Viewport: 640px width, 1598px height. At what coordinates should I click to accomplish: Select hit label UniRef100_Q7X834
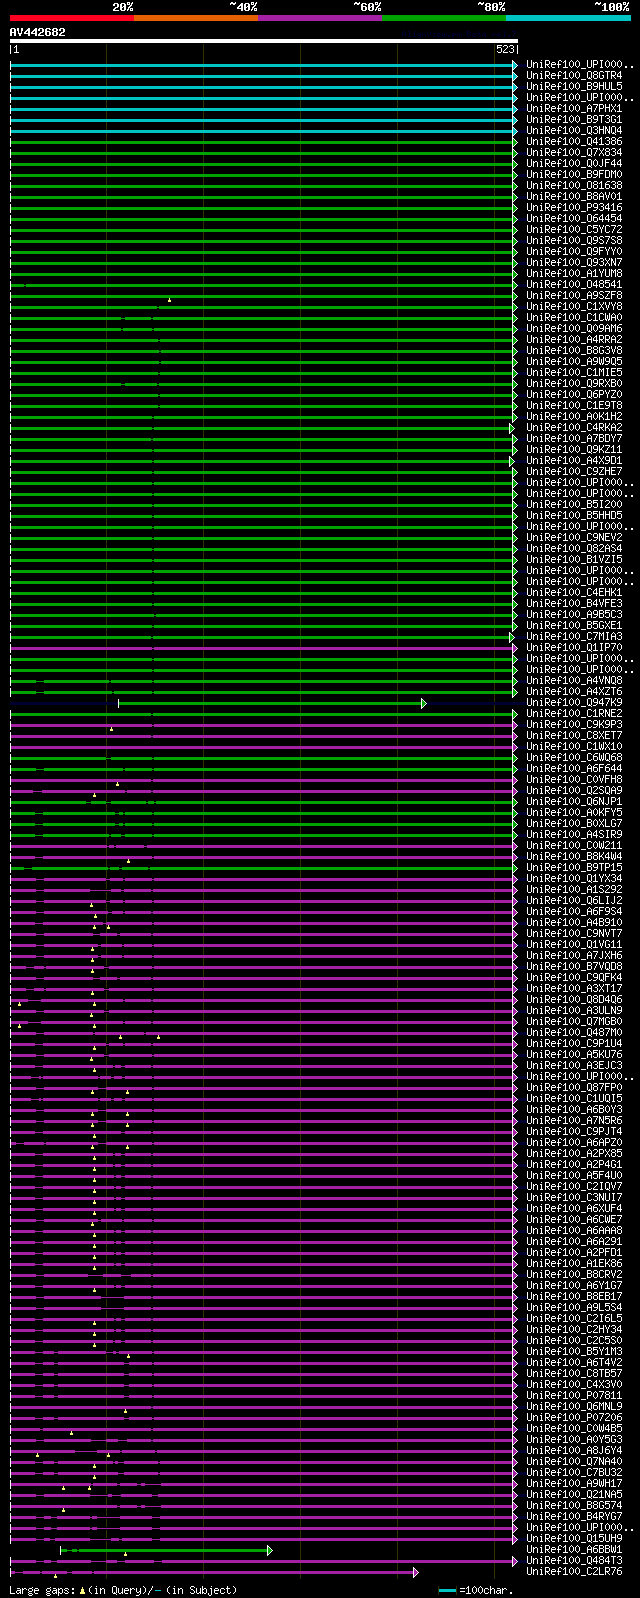point(574,153)
